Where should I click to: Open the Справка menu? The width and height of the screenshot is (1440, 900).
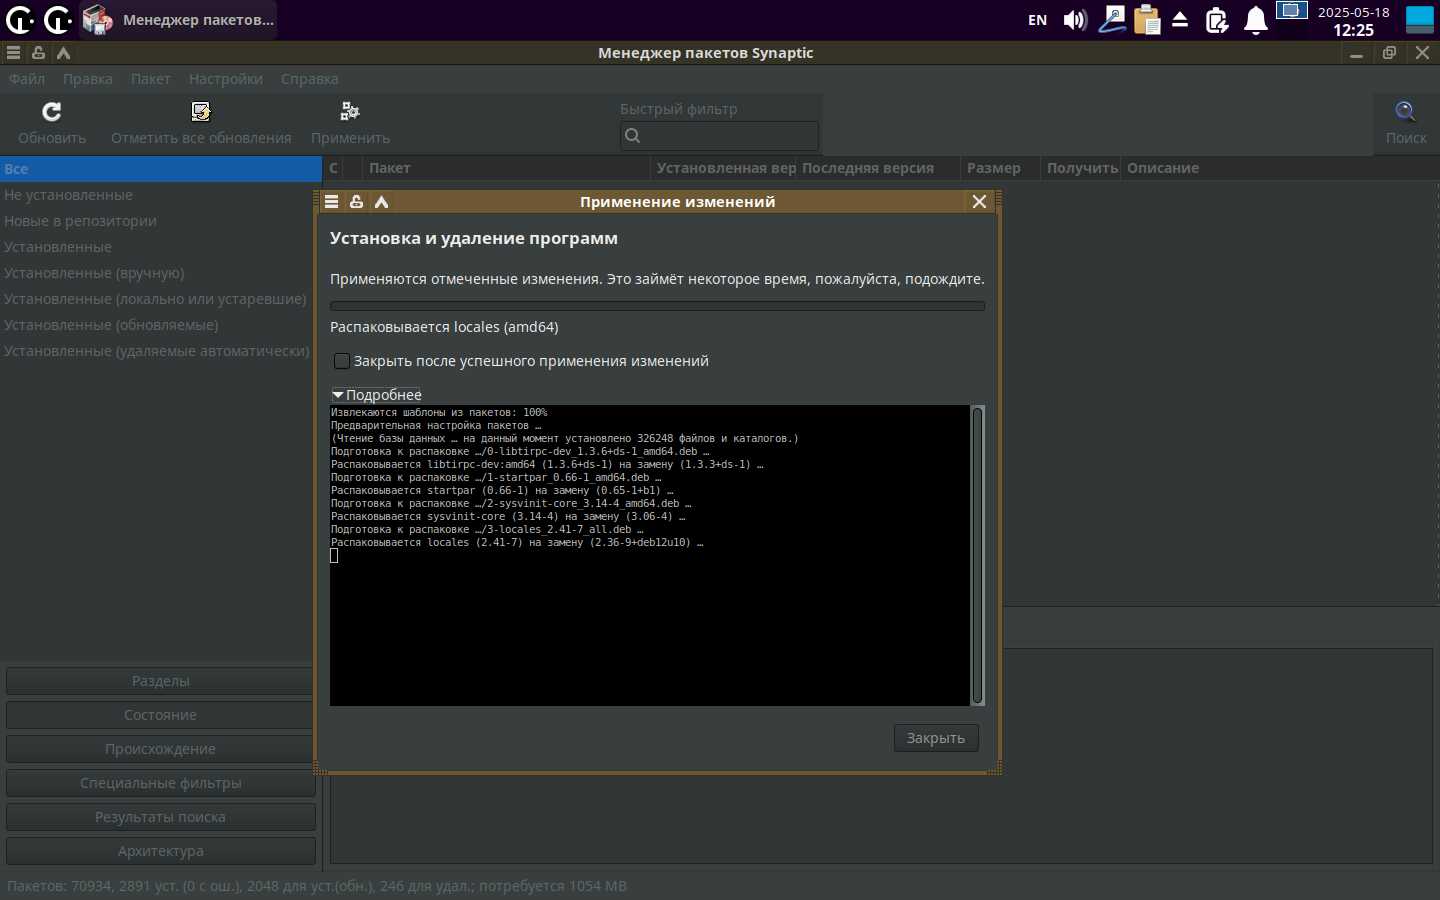pyautogui.click(x=310, y=79)
